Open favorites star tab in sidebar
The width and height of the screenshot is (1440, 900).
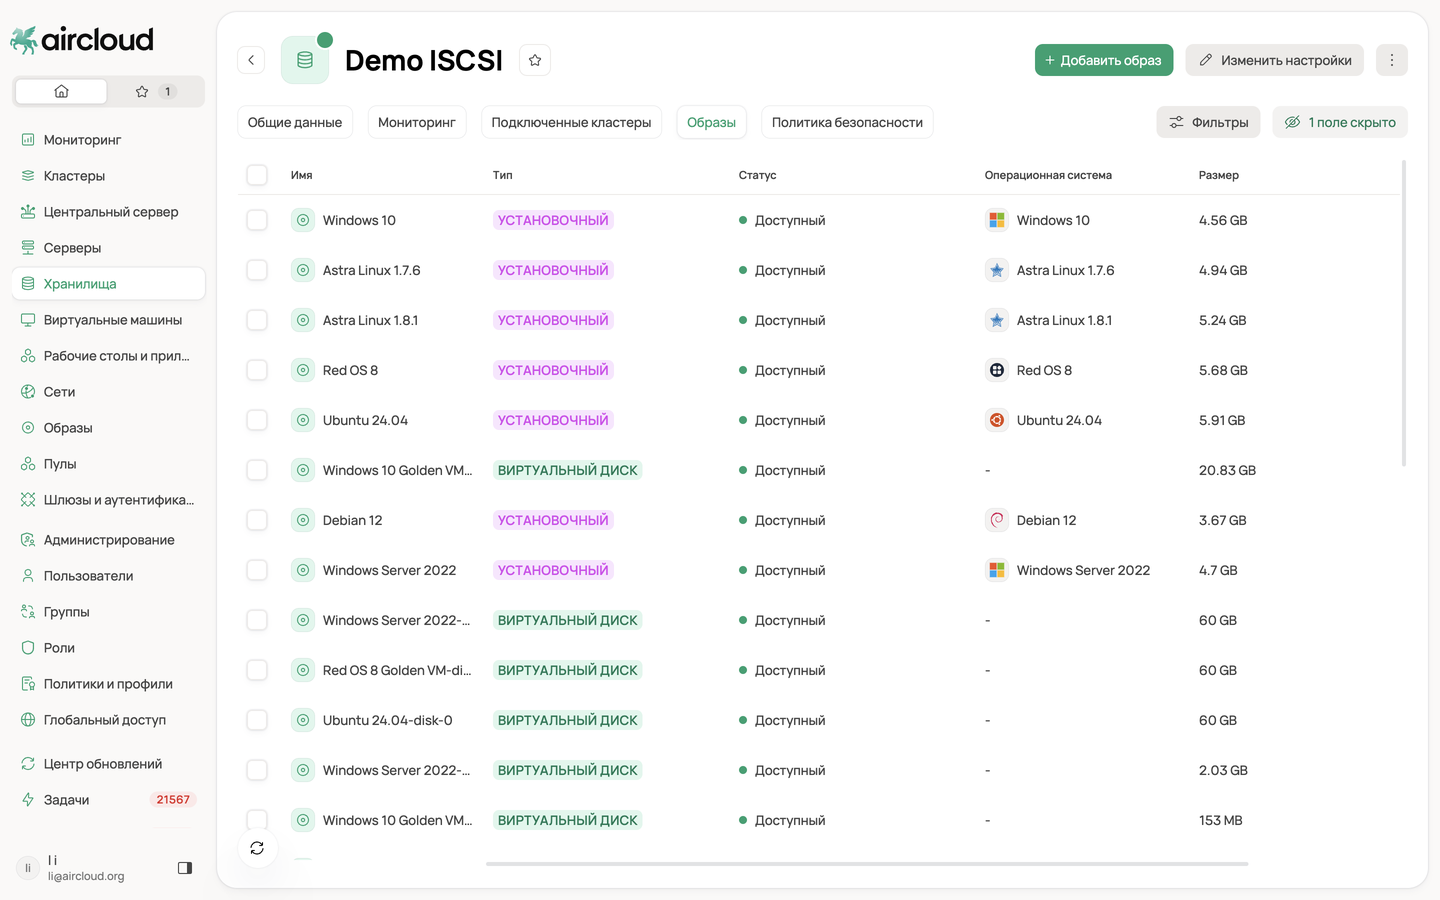pos(156,91)
